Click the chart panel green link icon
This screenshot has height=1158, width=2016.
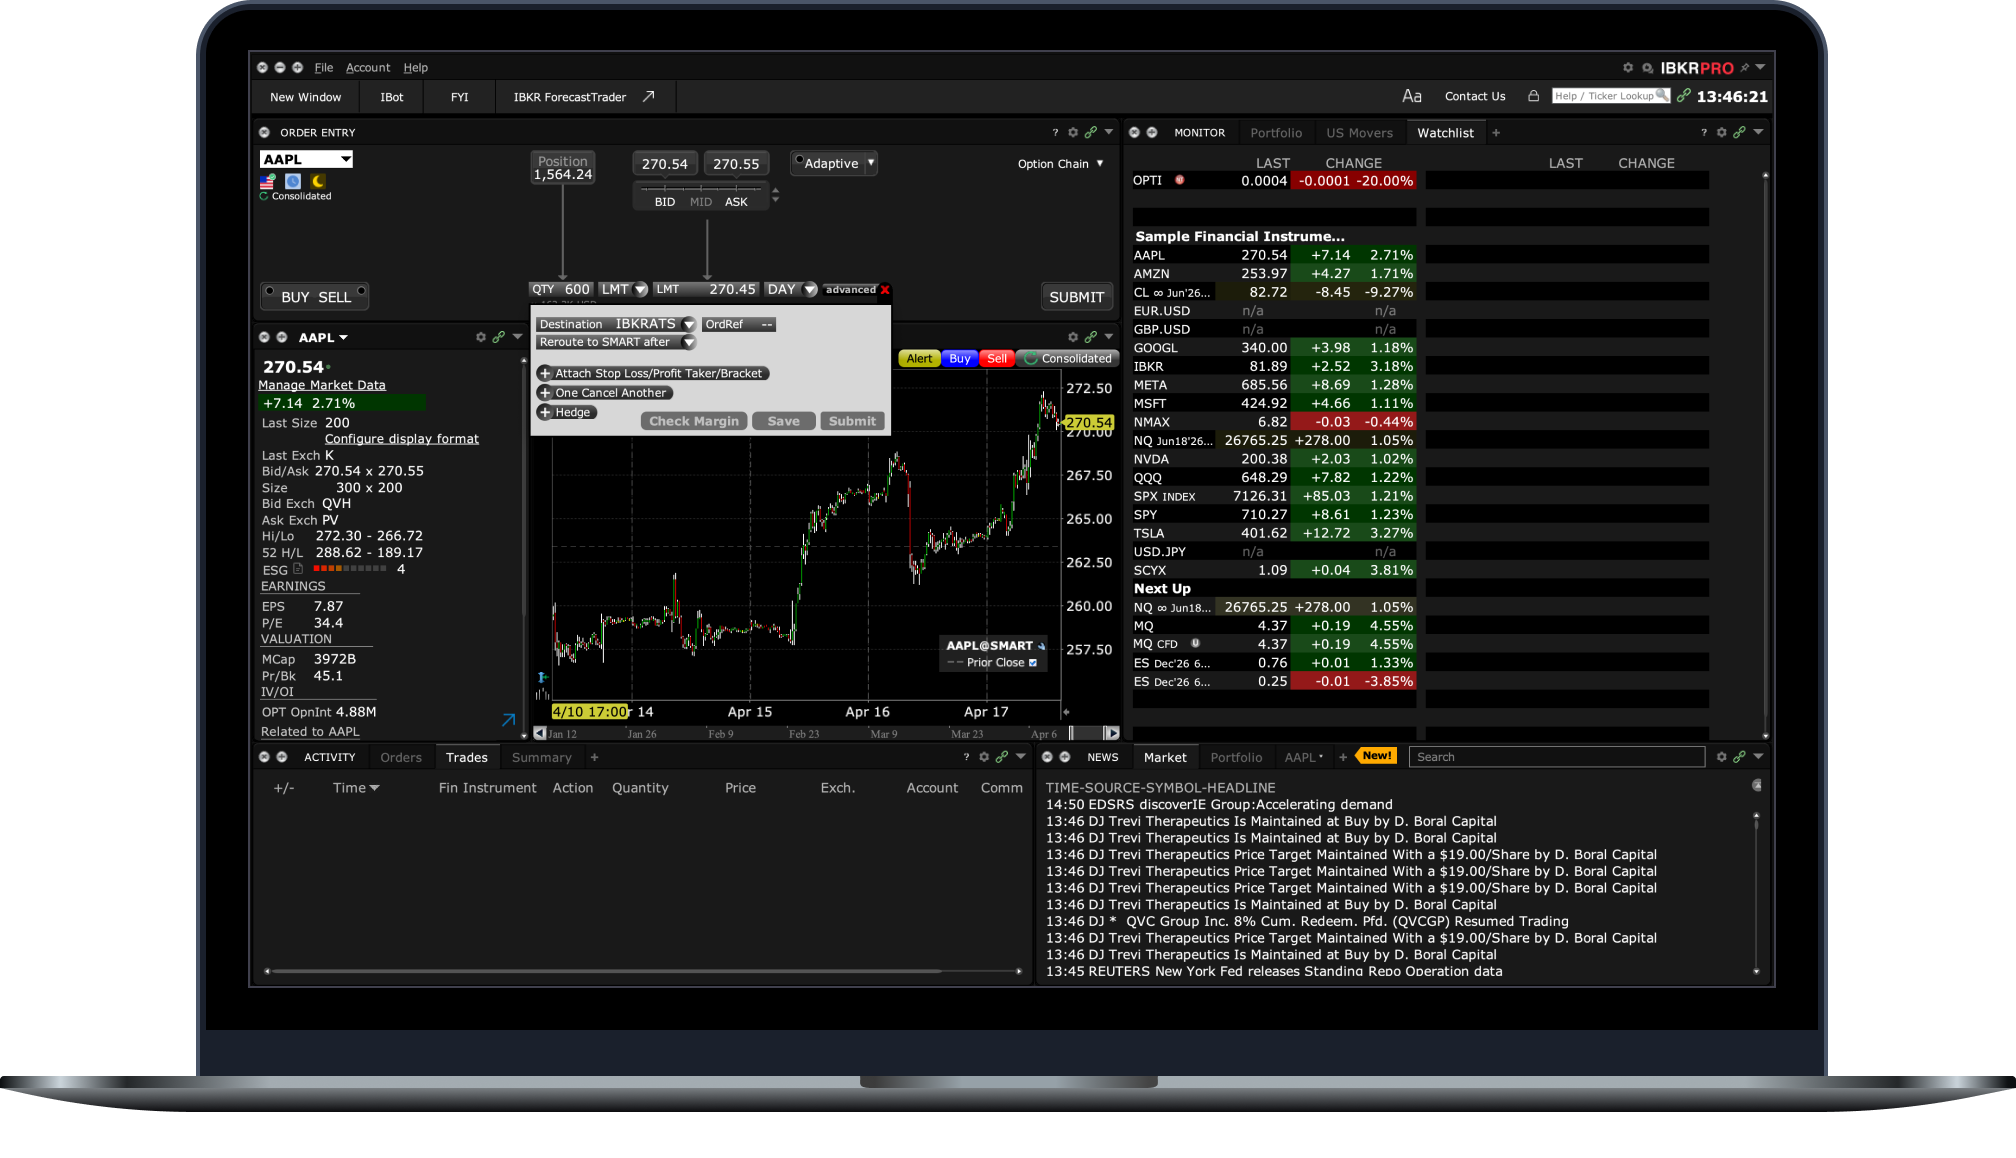pos(1091,337)
